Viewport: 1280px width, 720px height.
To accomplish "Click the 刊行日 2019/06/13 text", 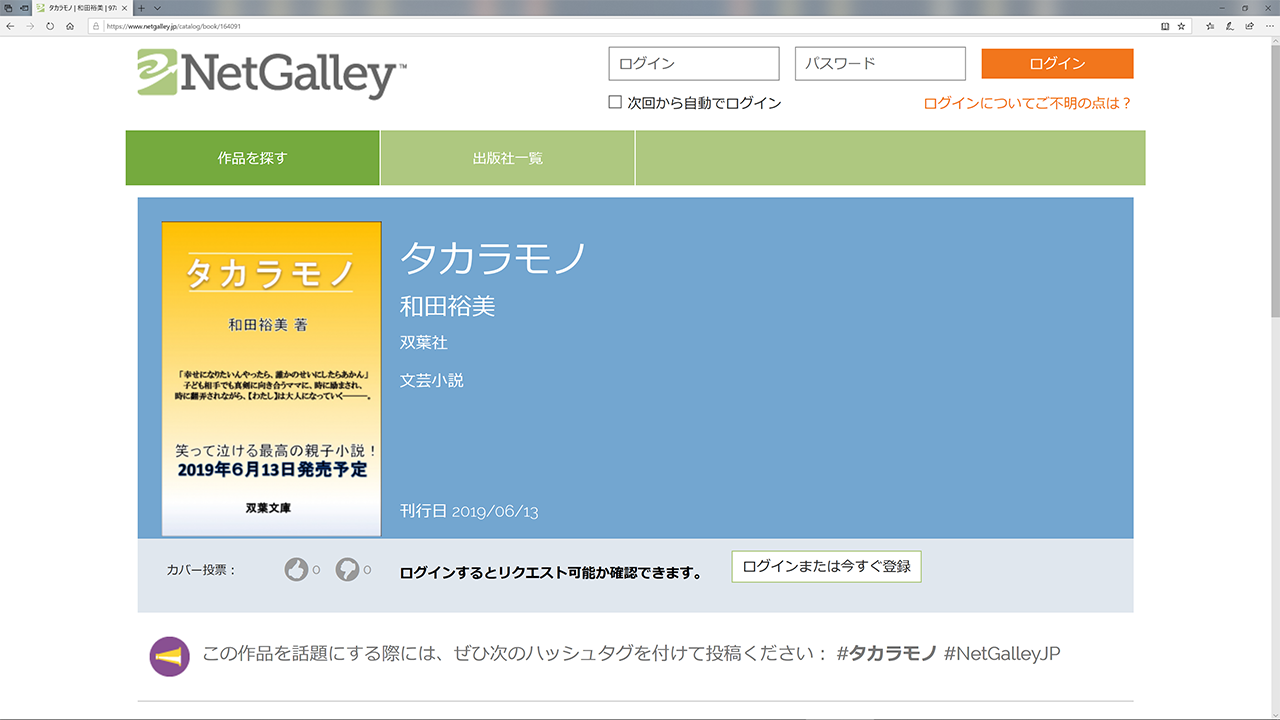I will [469, 512].
